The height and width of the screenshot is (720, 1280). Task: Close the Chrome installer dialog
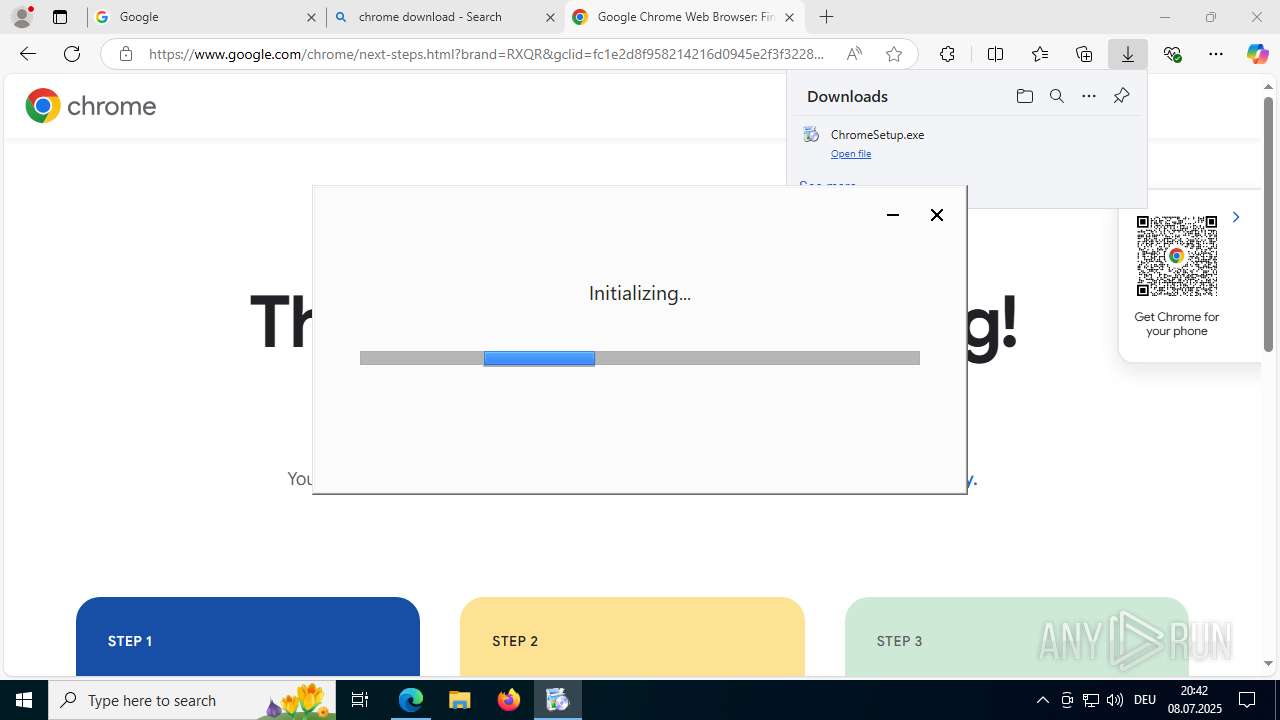click(x=937, y=215)
